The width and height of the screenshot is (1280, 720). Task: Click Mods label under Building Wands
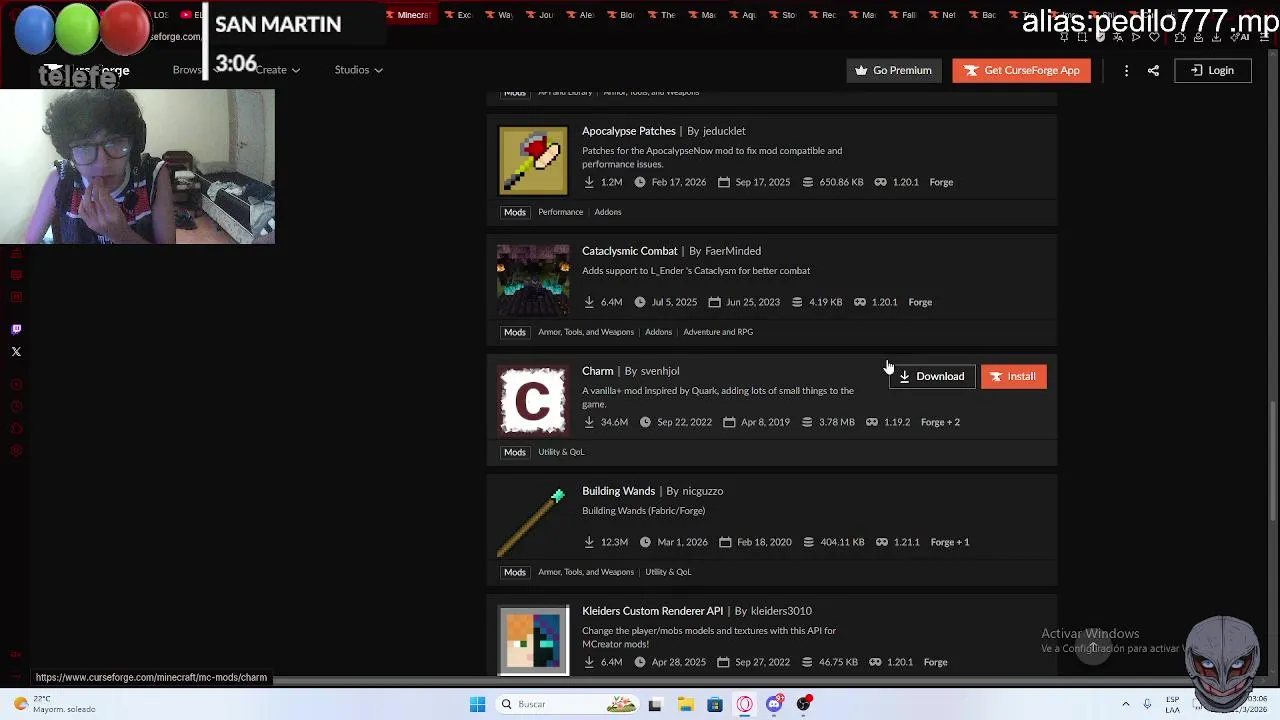tap(515, 572)
